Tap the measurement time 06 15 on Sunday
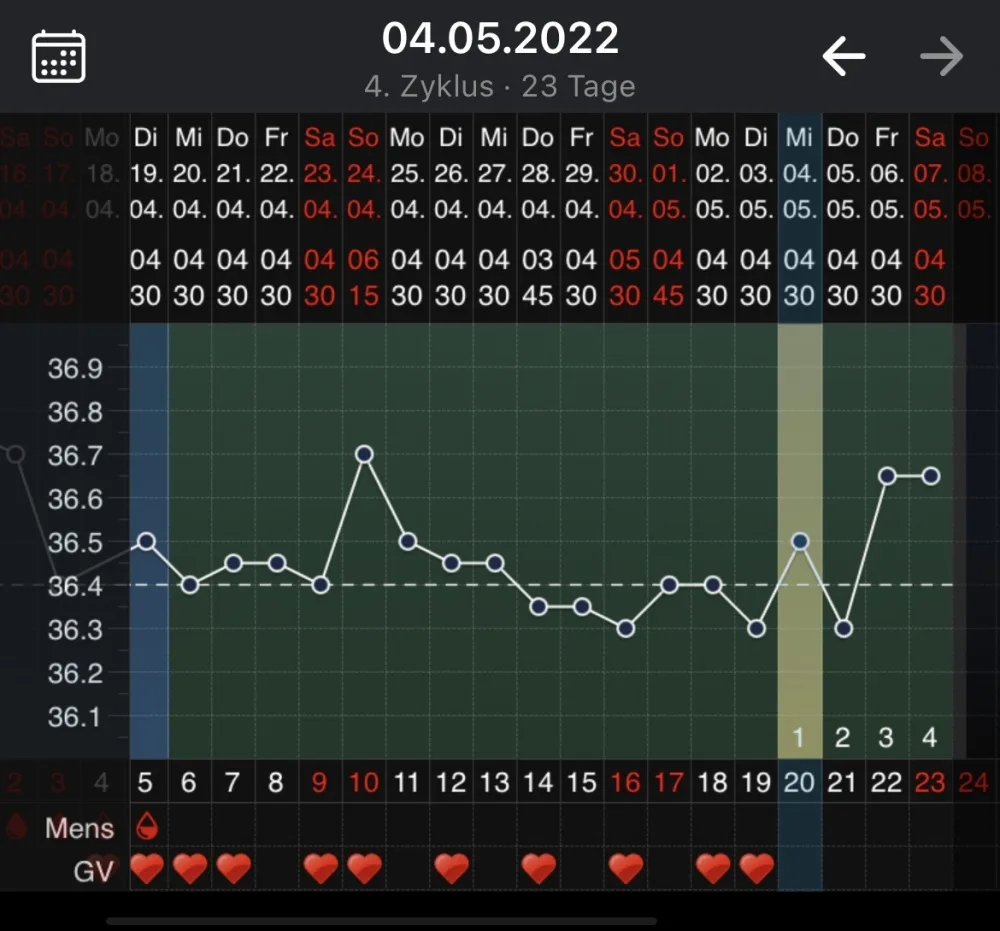 [364, 278]
